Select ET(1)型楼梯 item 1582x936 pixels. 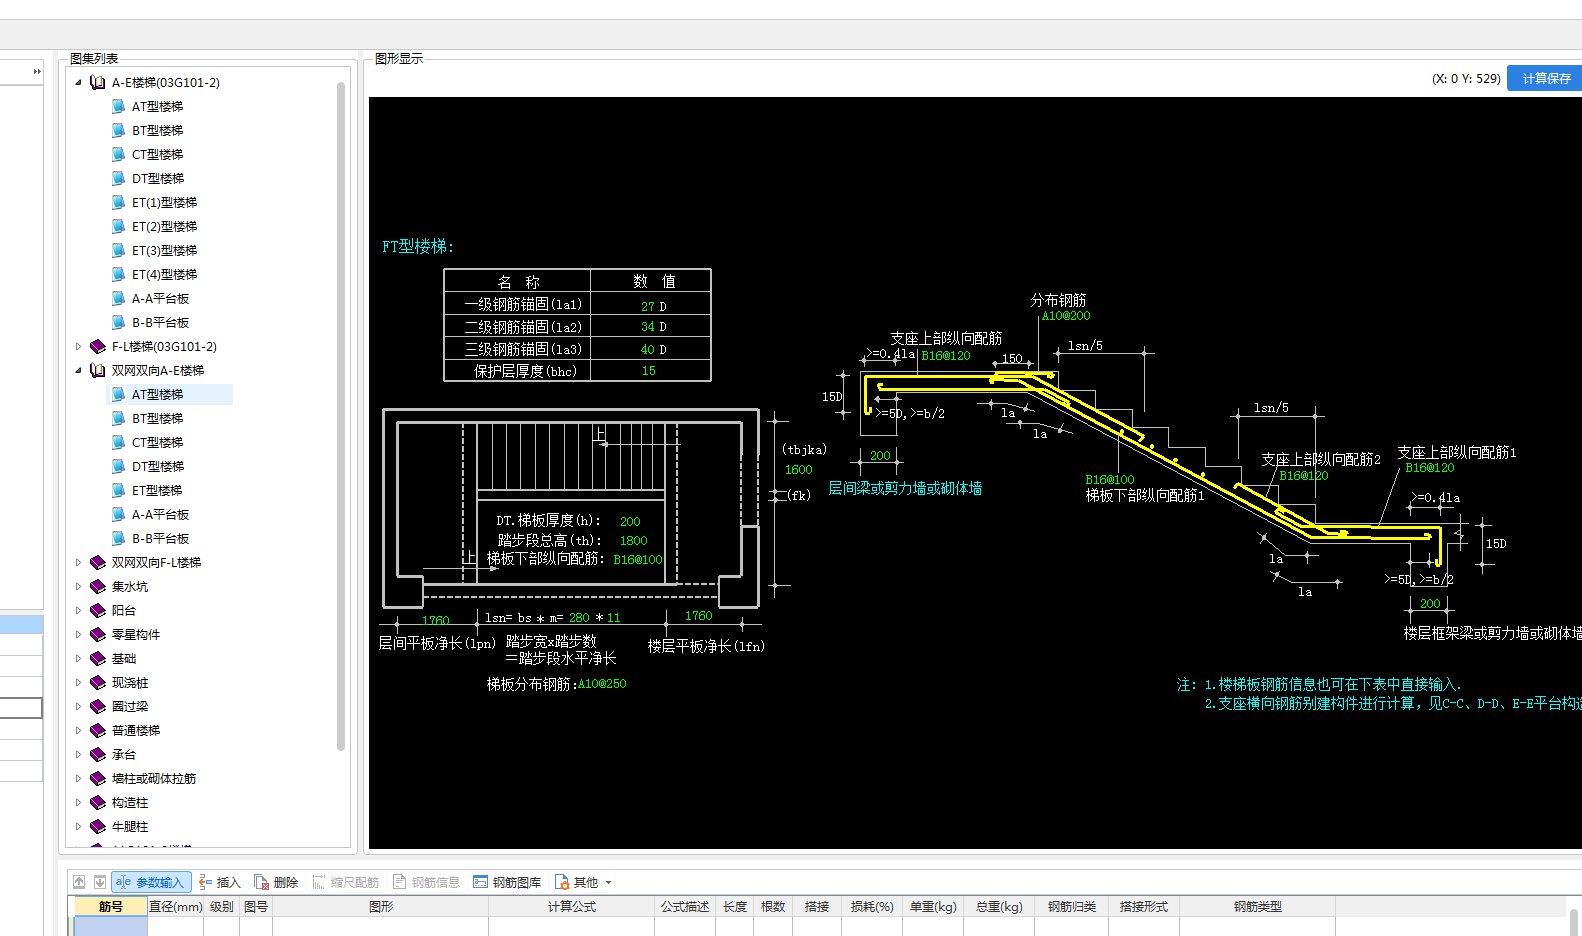(x=164, y=203)
